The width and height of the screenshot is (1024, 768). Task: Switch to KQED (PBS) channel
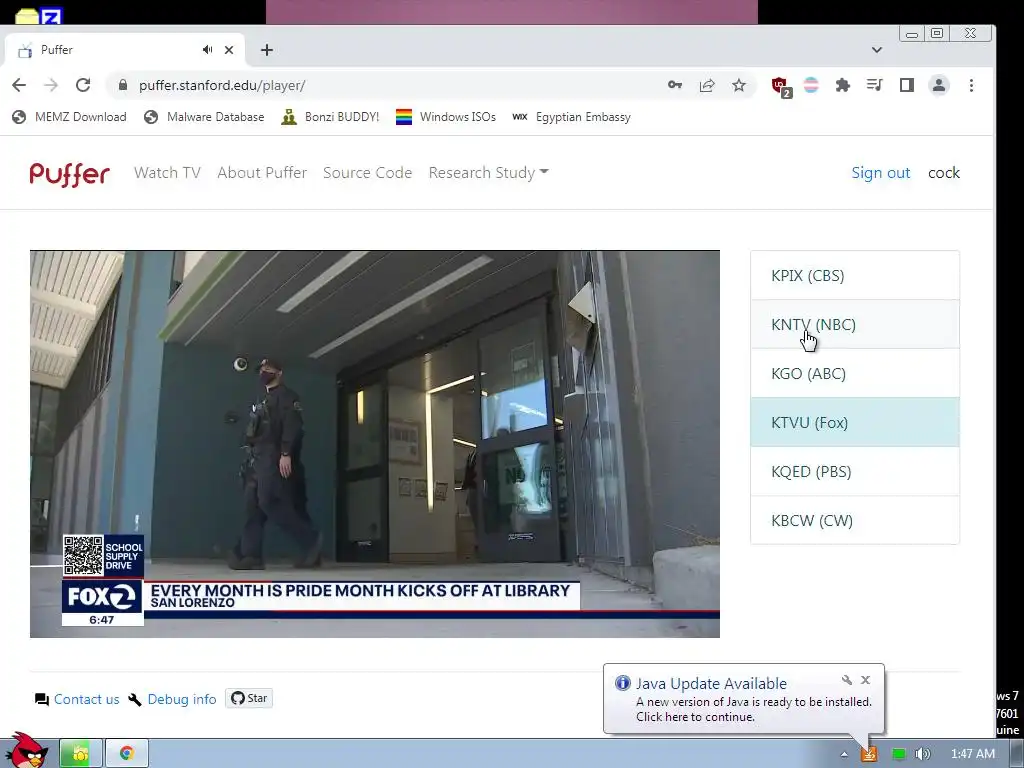point(855,472)
